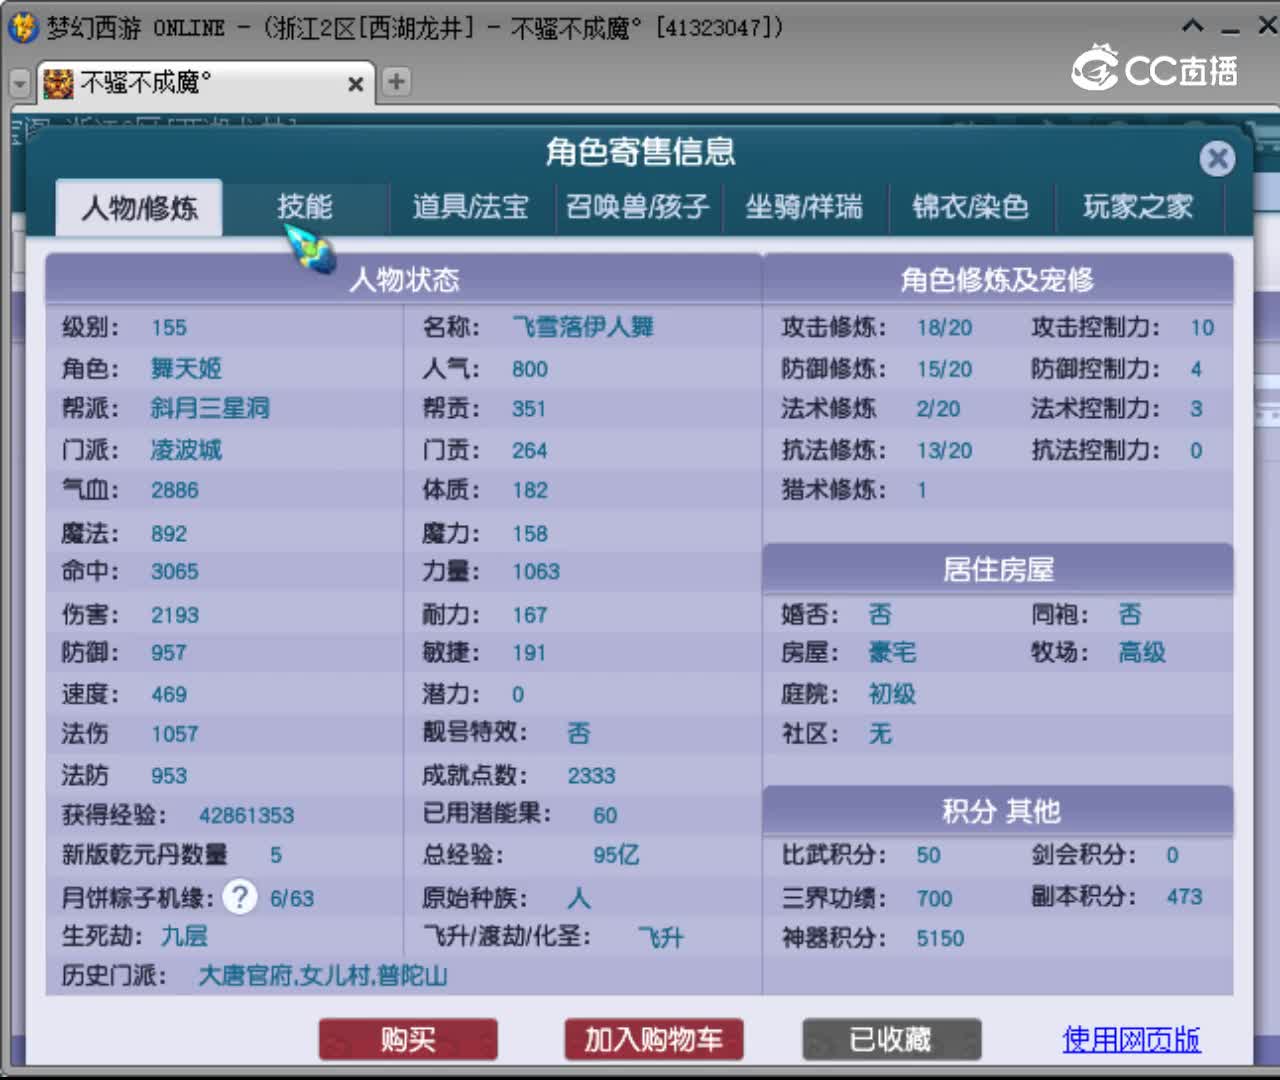1280x1080 pixels.
Task: Click the 总经验 value 95亿
Action: point(616,855)
